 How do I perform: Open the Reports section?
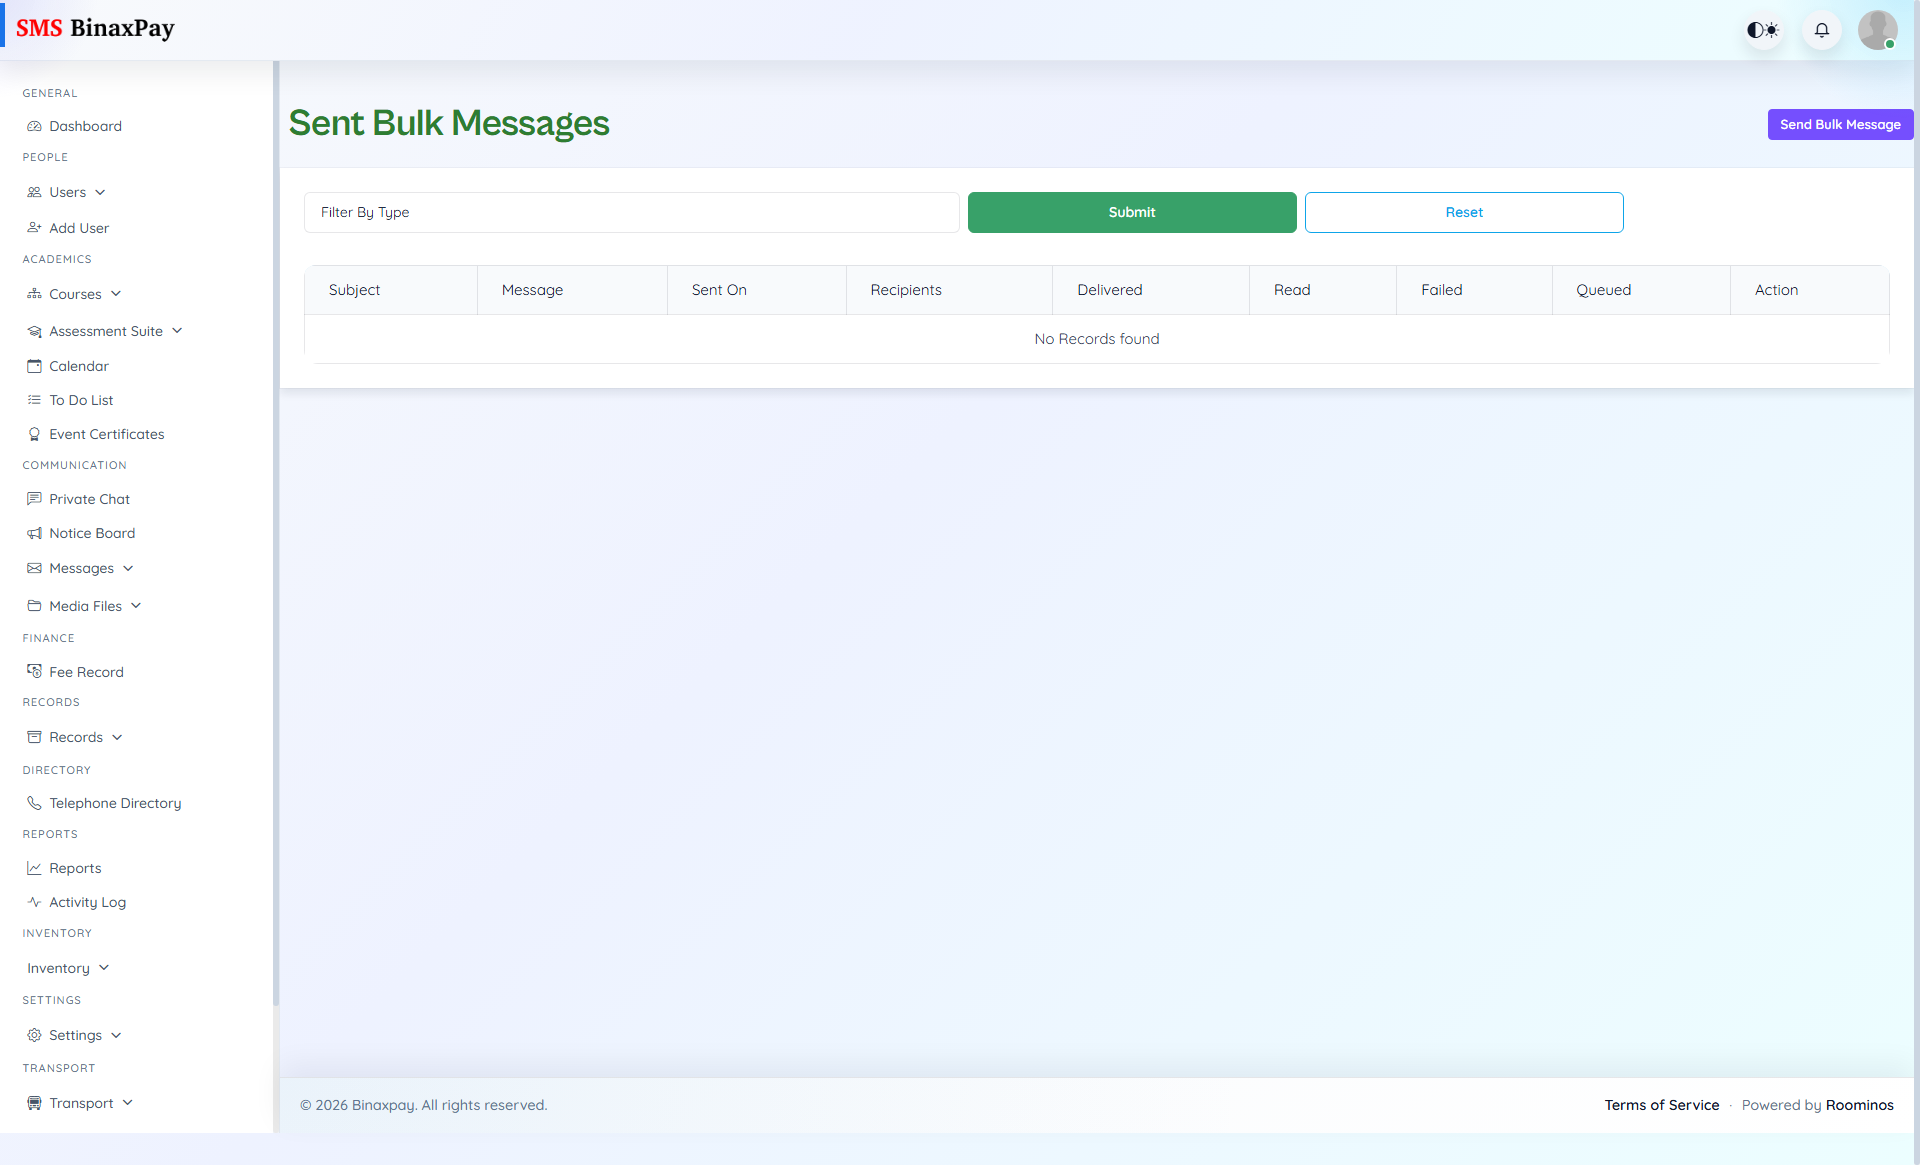click(75, 868)
